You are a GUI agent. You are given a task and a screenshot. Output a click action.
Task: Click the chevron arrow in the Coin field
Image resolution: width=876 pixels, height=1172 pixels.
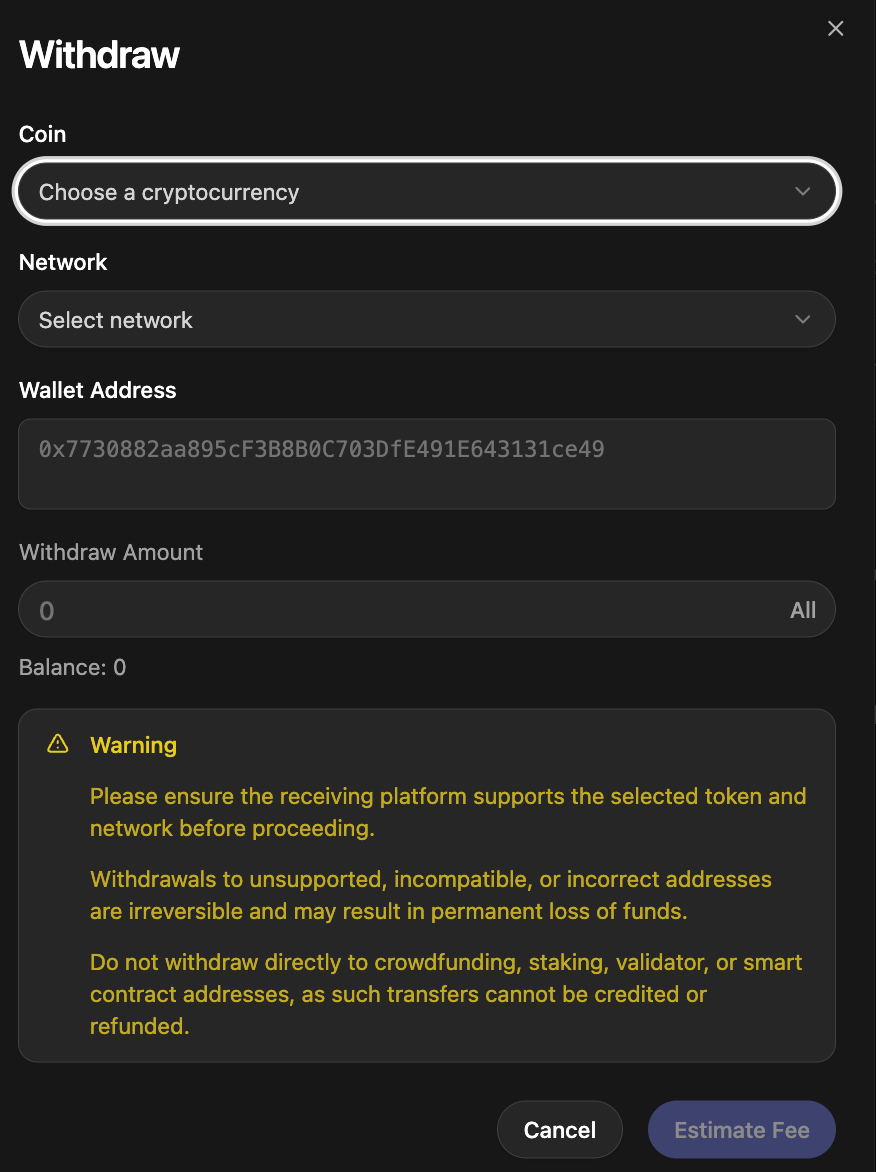click(x=802, y=192)
